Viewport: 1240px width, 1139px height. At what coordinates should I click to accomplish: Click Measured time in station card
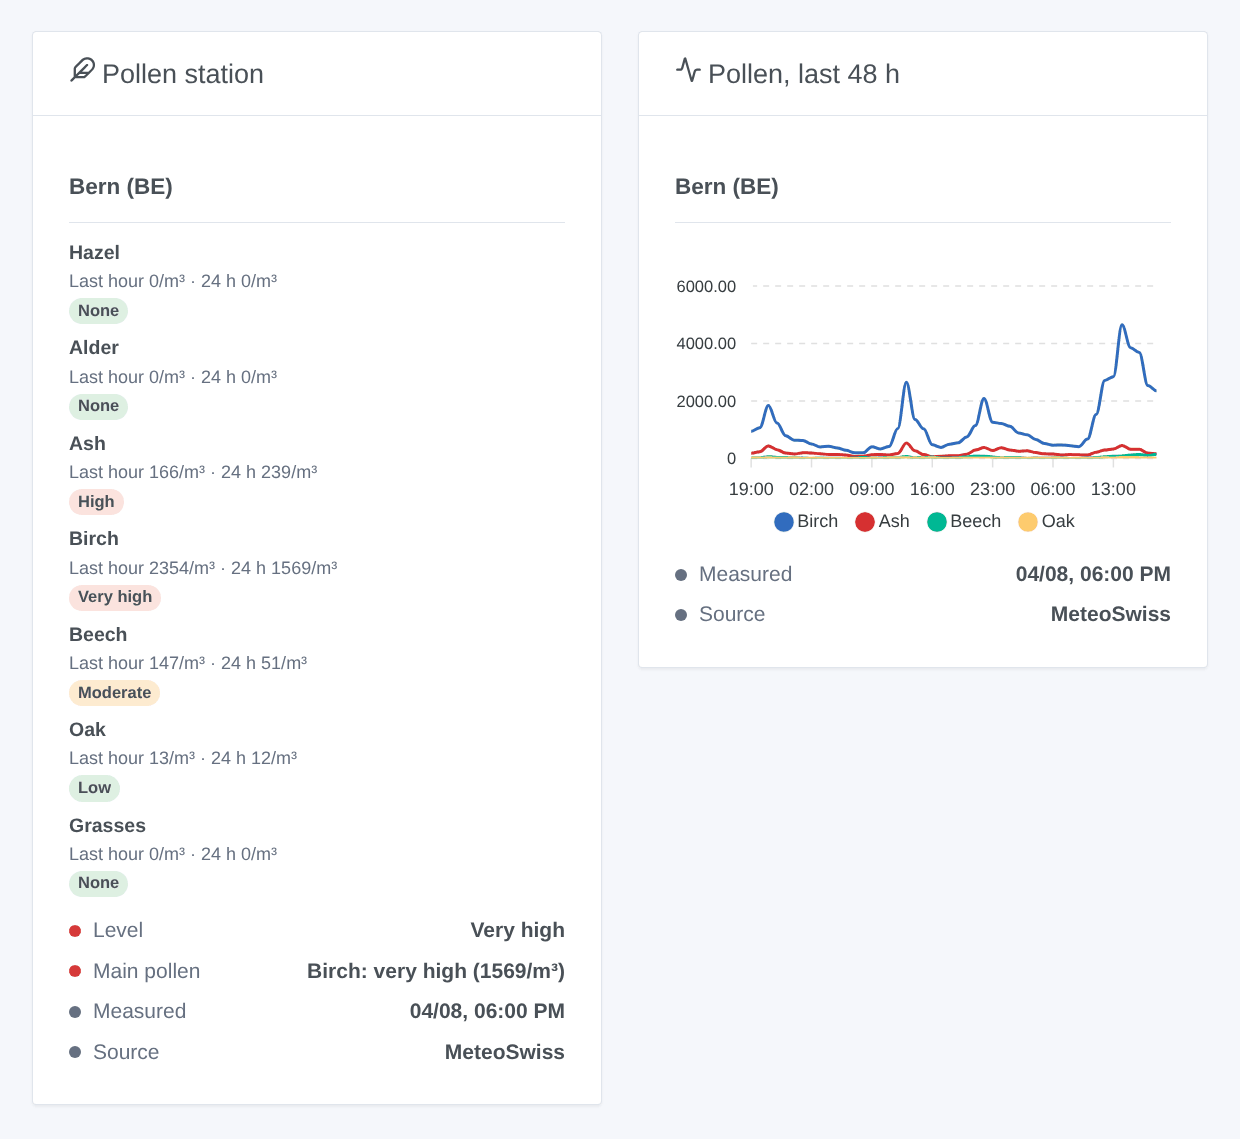click(x=487, y=1011)
